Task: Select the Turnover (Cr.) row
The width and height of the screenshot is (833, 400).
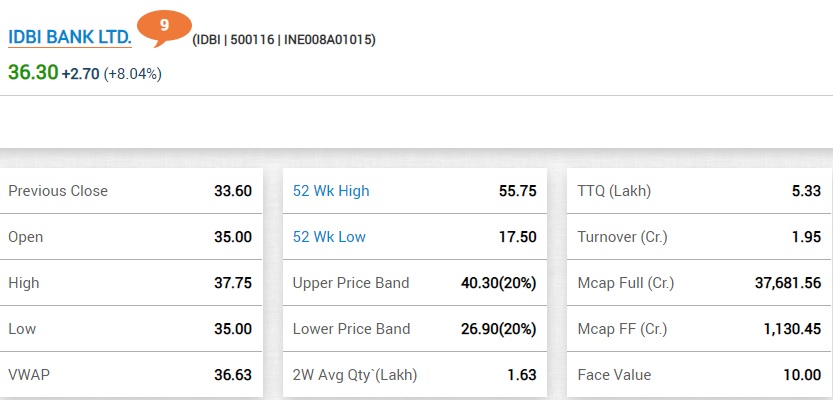Action: point(700,237)
